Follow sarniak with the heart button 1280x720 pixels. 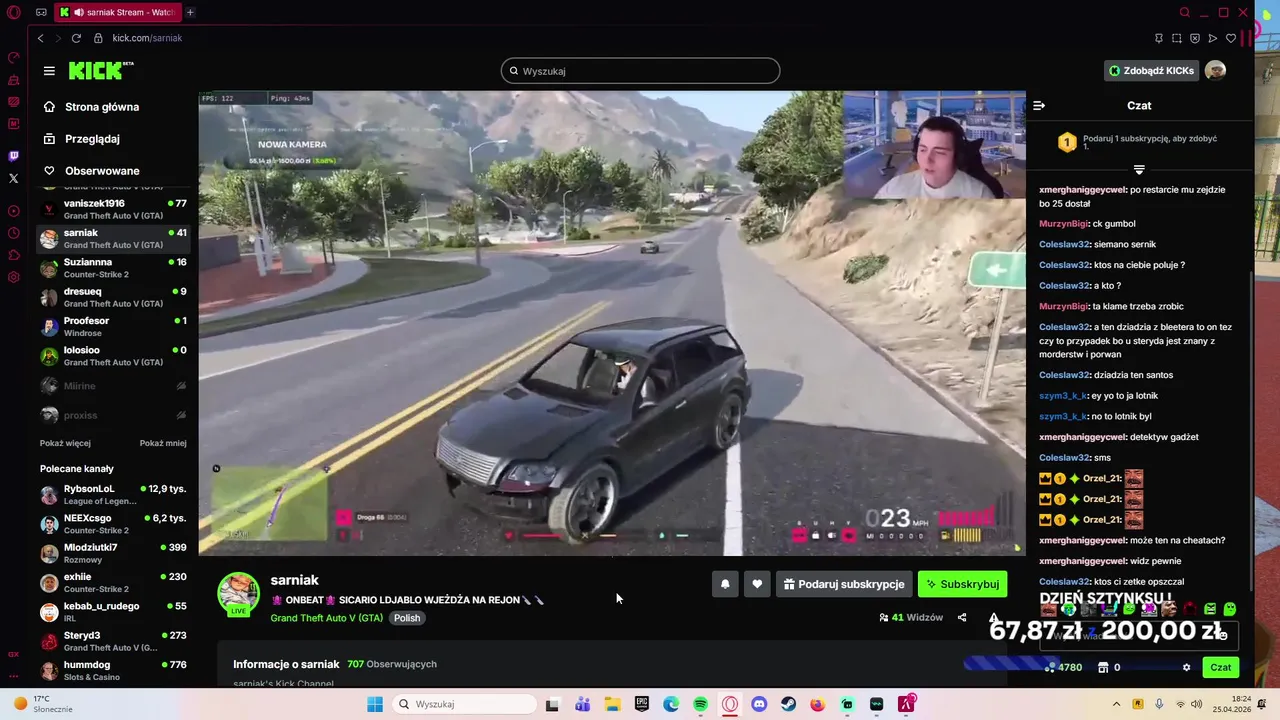point(757,584)
